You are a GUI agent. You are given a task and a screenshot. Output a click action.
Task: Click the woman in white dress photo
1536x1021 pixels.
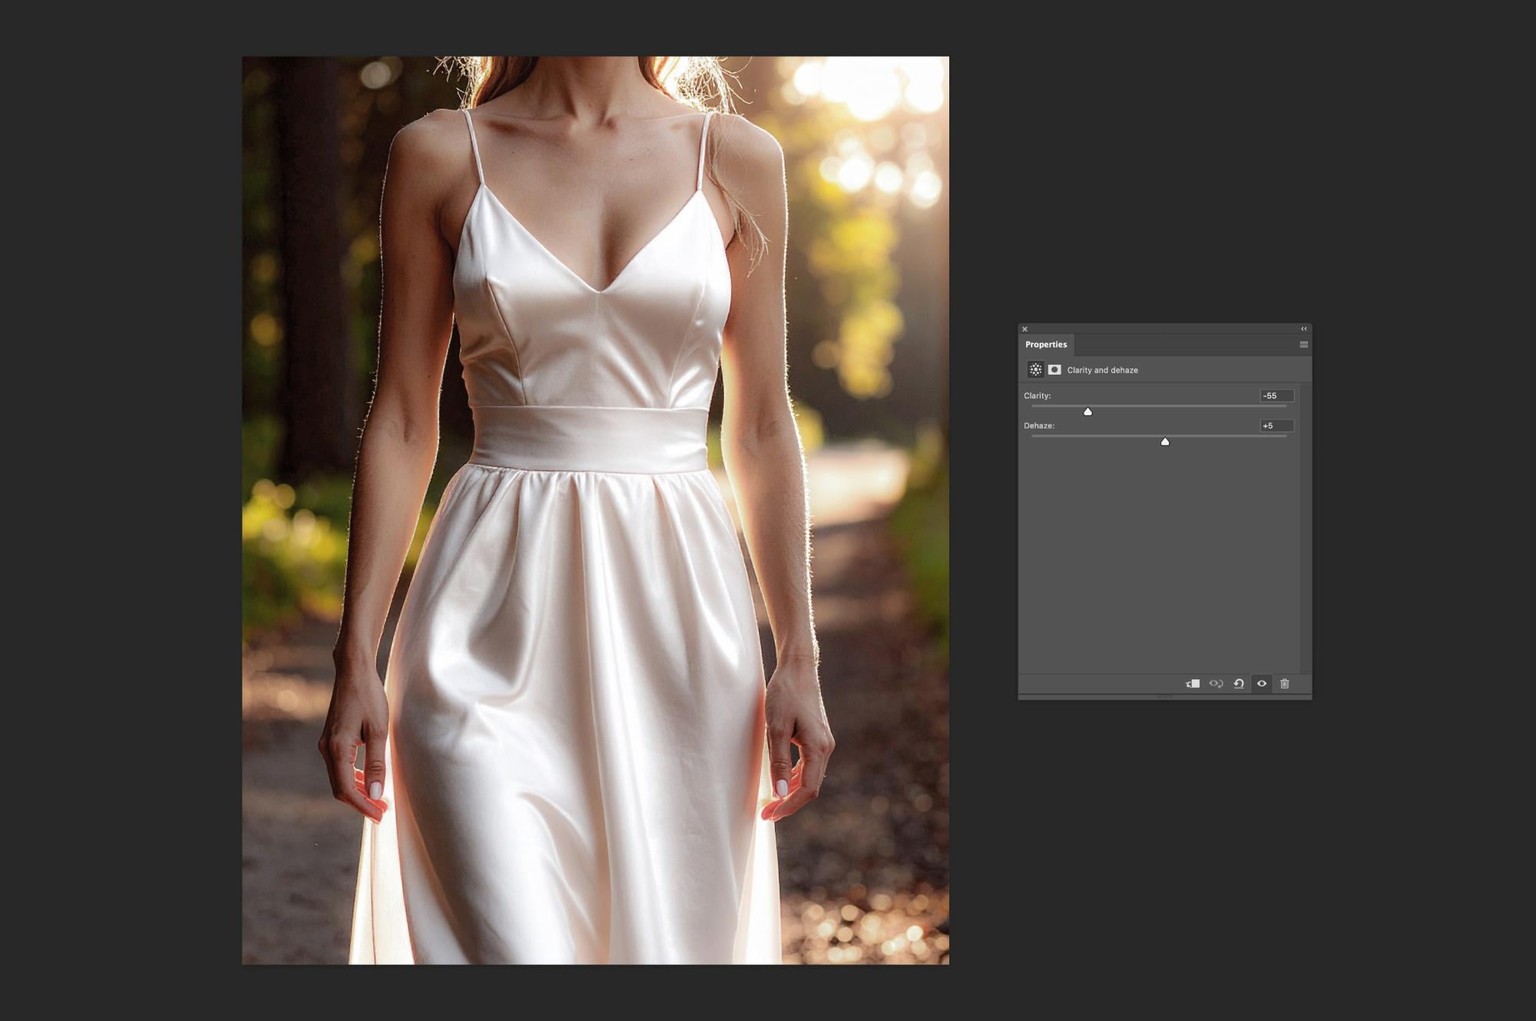tap(595, 510)
